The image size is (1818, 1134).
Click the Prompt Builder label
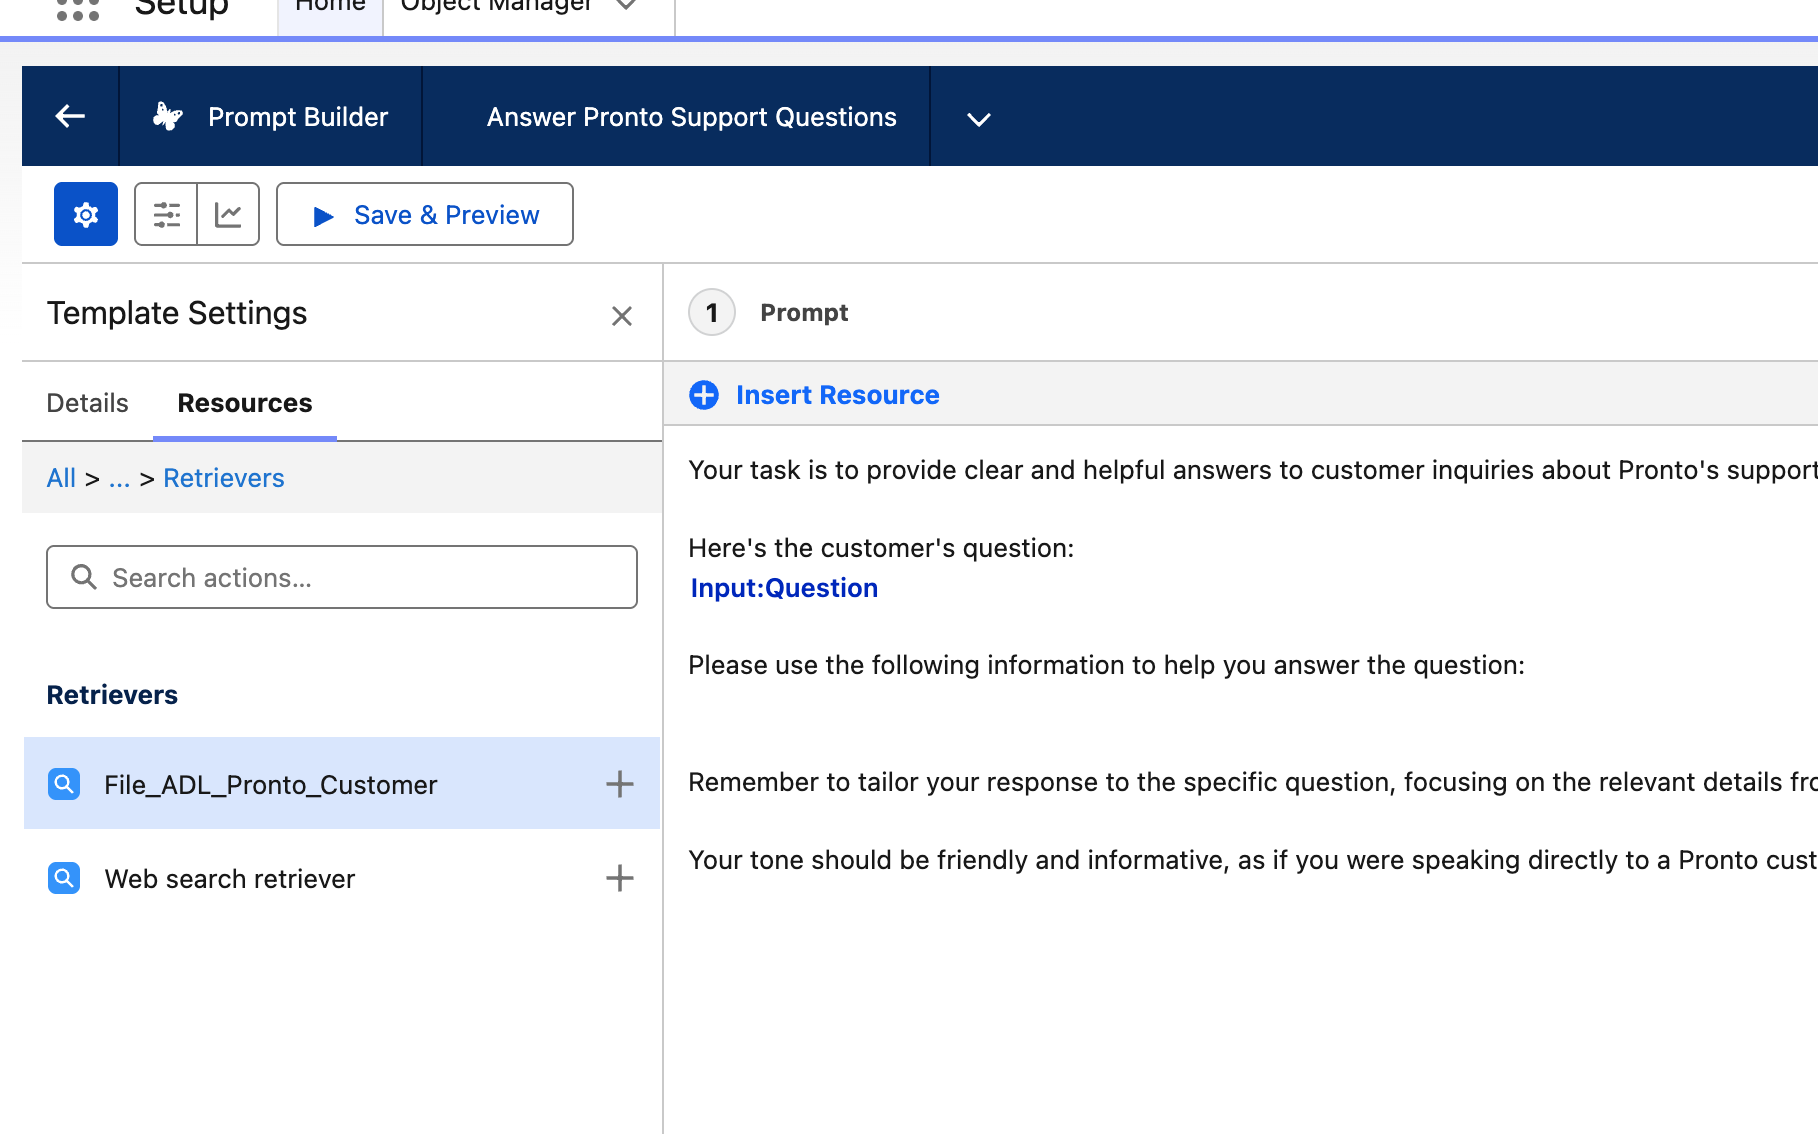click(x=298, y=117)
